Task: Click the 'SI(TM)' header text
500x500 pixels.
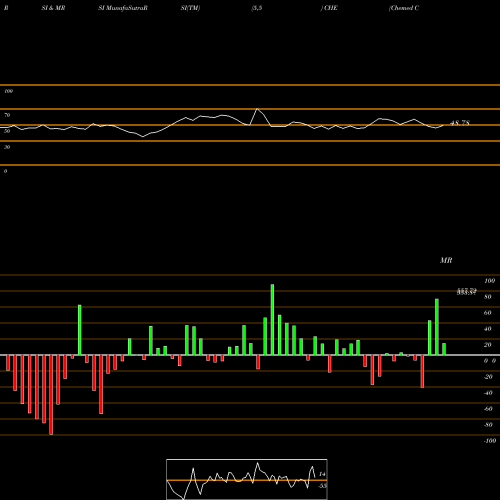Action: tap(190, 8)
